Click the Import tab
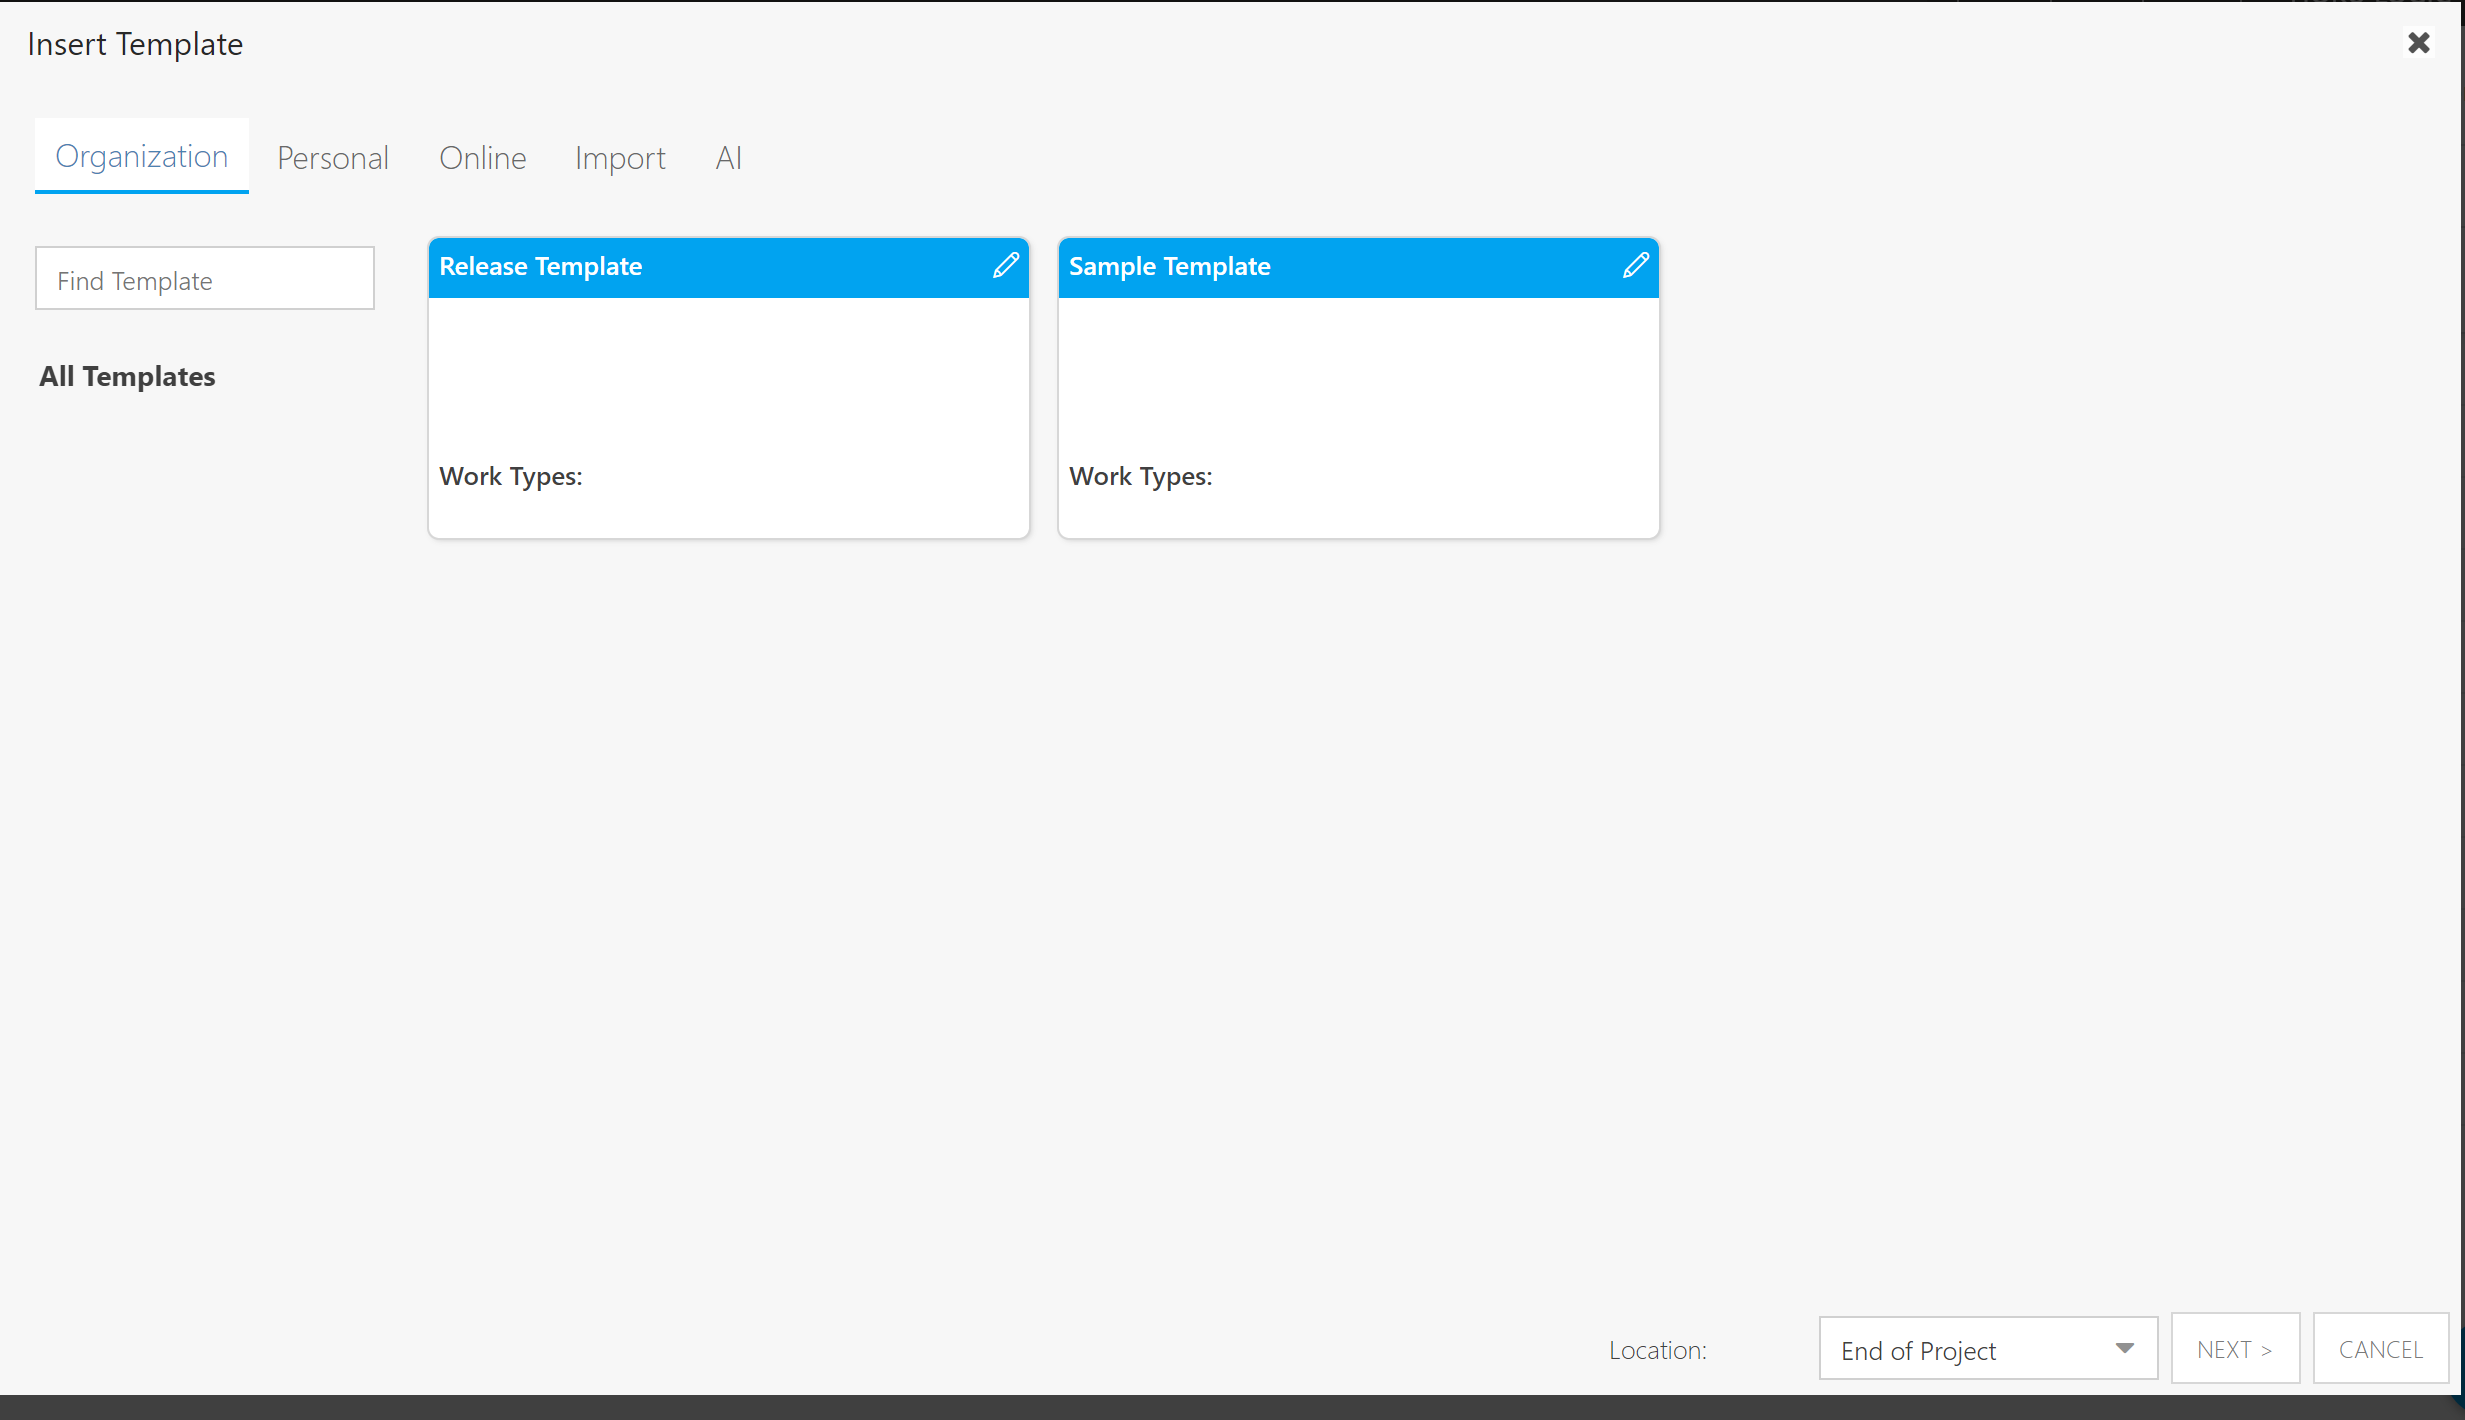This screenshot has height=1420, width=2465. pyautogui.click(x=620, y=156)
